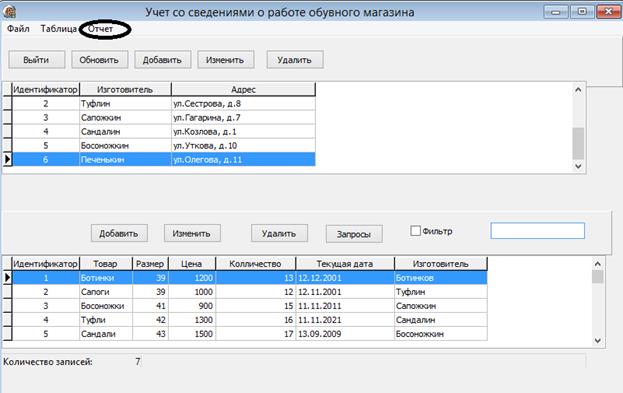The width and height of the screenshot is (623, 393).
Task: Click the Обновить button
Action: pyautogui.click(x=99, y=60)
